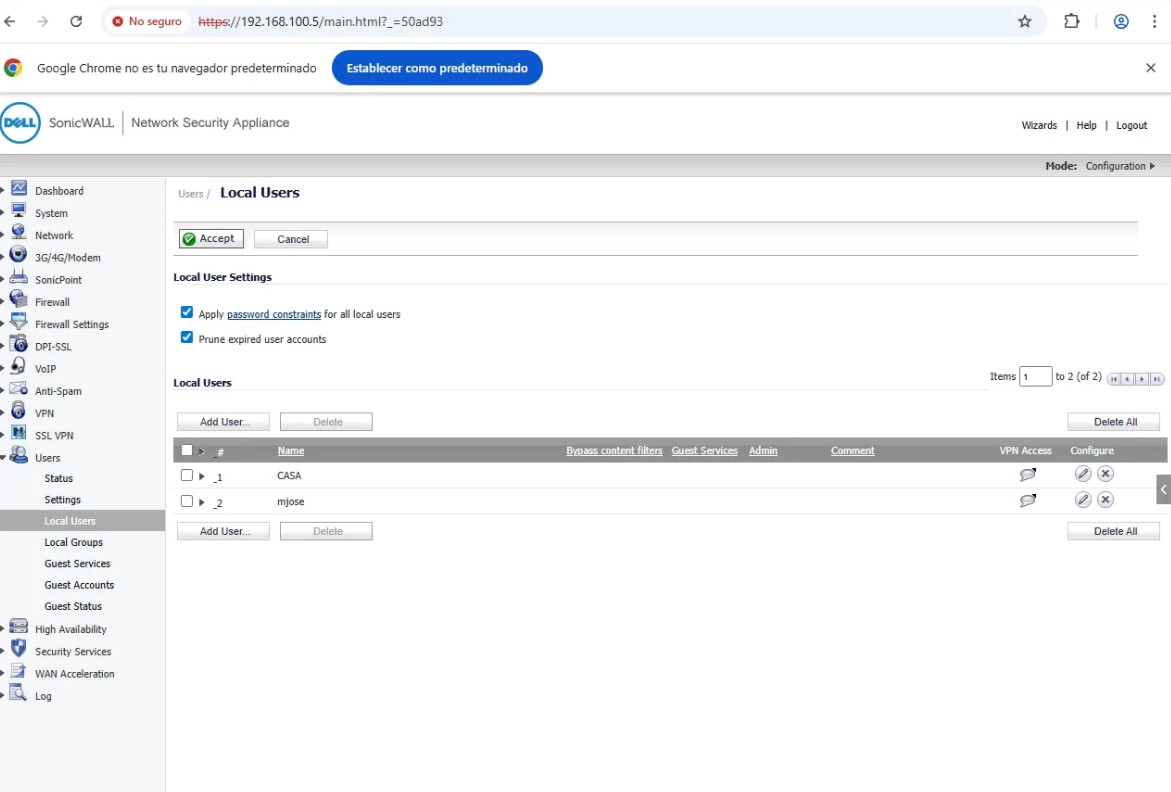Screen dimensions: 1171x792
Task: Disable Prune expired user accounts
Action: click(x=187, y=338)
